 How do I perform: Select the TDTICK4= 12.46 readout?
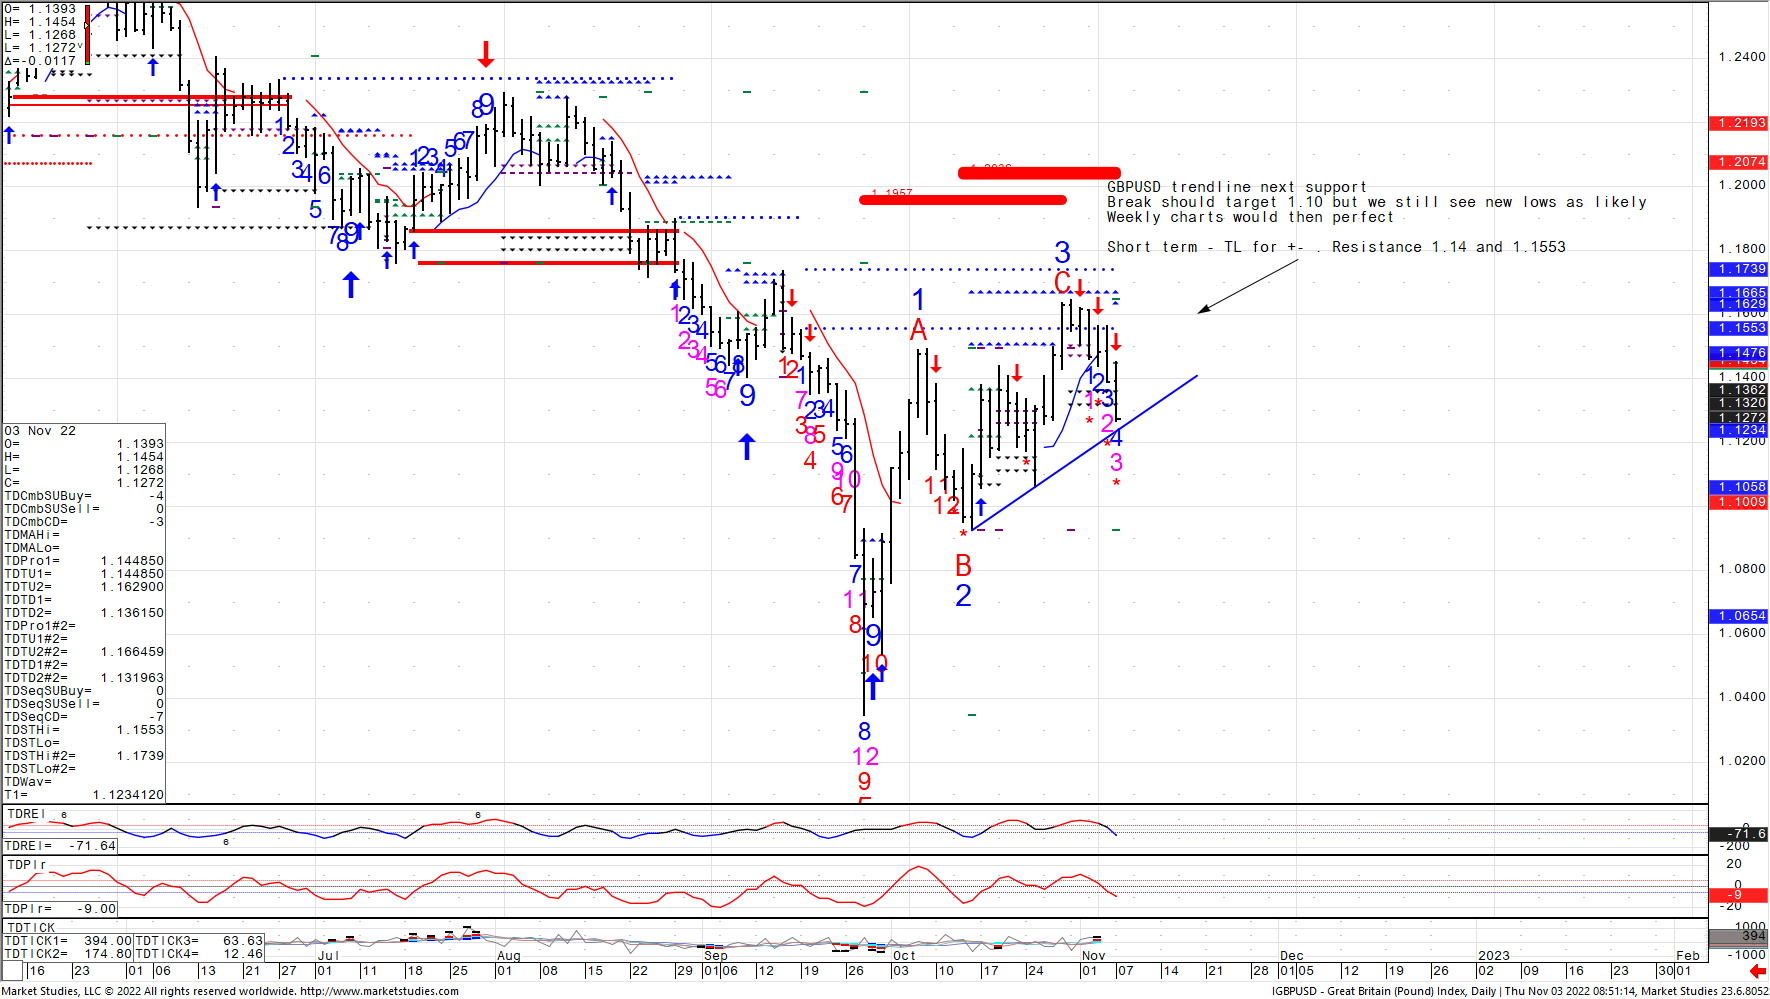(x=199, y=954)
